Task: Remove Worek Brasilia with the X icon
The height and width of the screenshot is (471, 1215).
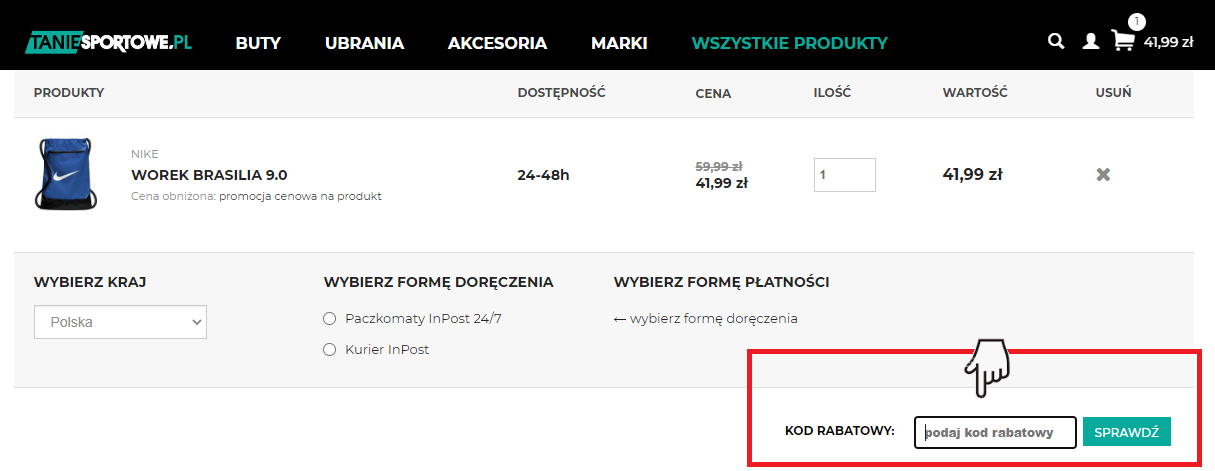Action: click(x=1103, y=174)
